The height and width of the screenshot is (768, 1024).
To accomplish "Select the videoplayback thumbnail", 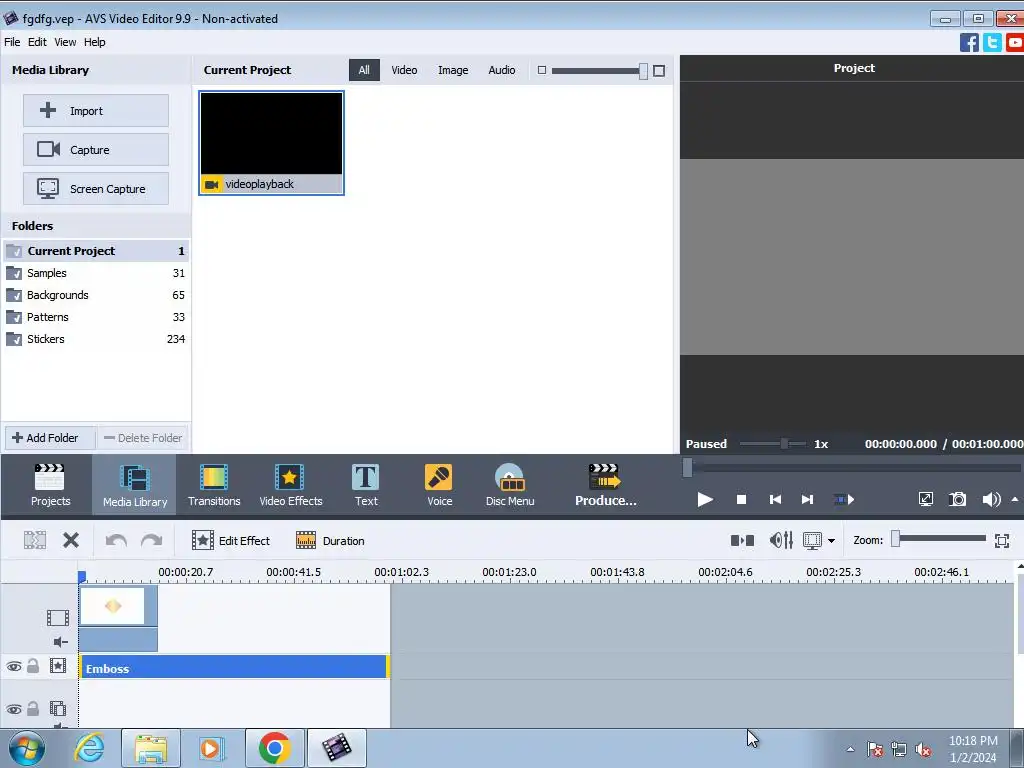I will pyautogui.click(x=271, y=142).
